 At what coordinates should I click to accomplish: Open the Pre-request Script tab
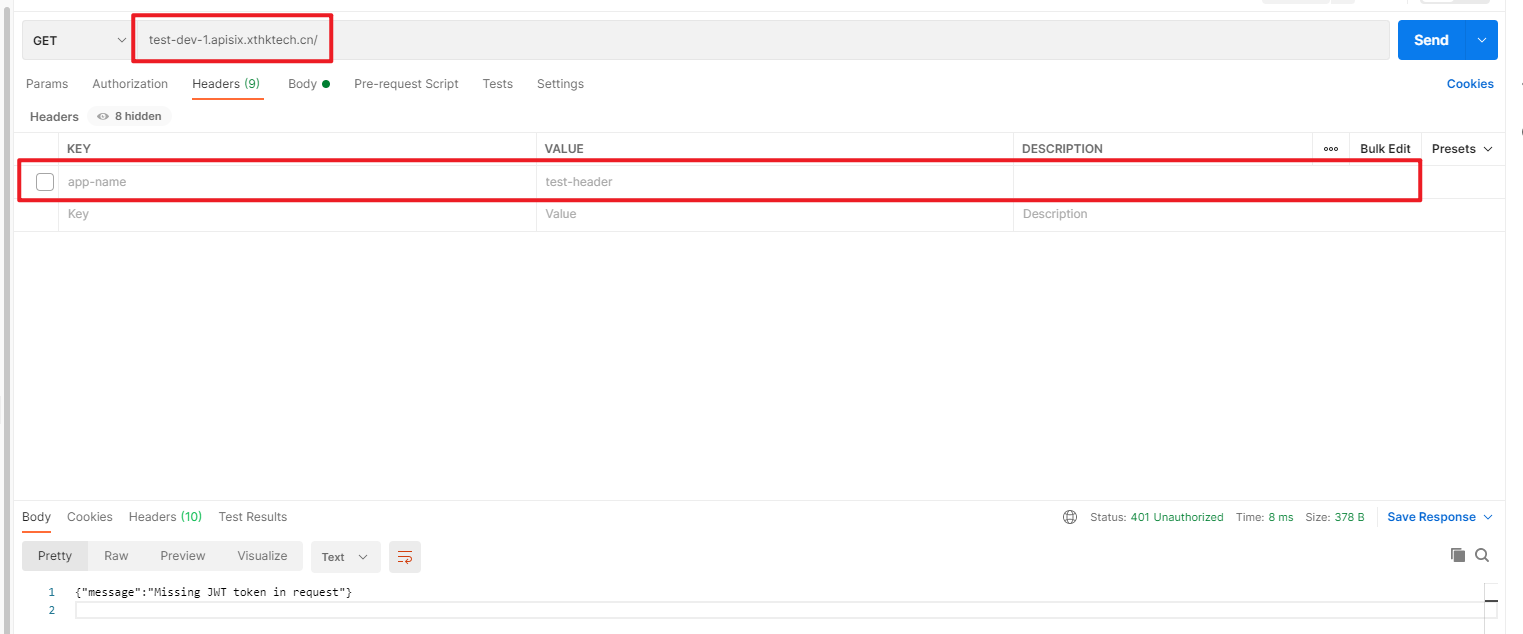(406, 84)
